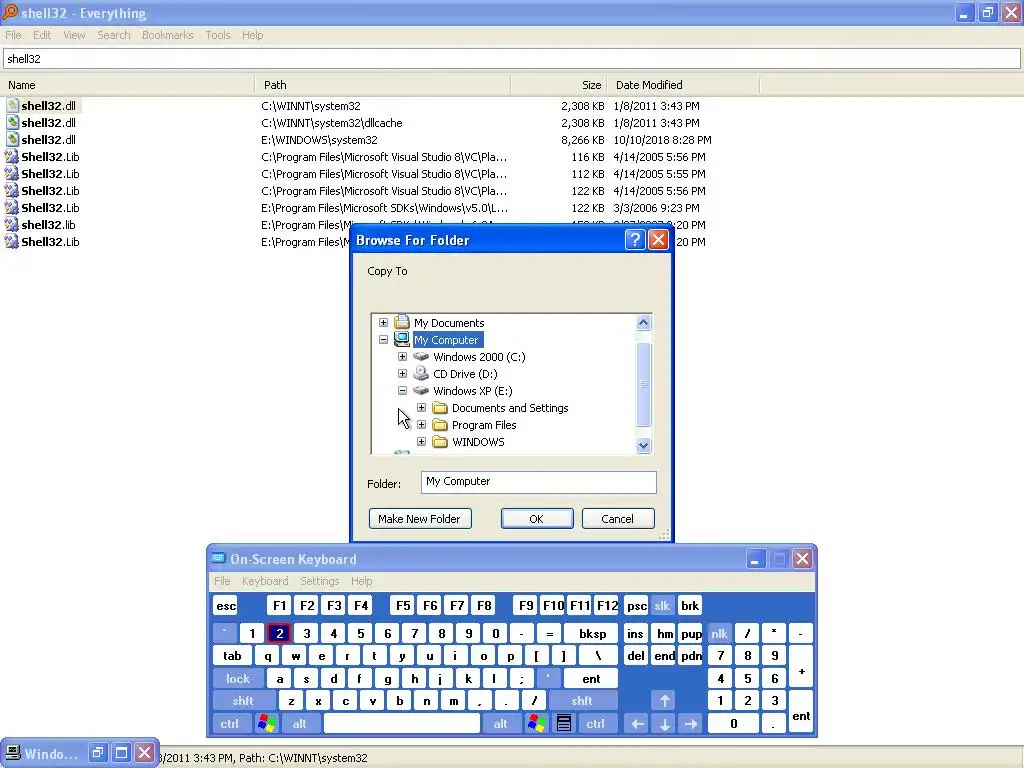Click the down arrow key on keyboard
This screenshot has height=768, width=1024.
(664, 723)
